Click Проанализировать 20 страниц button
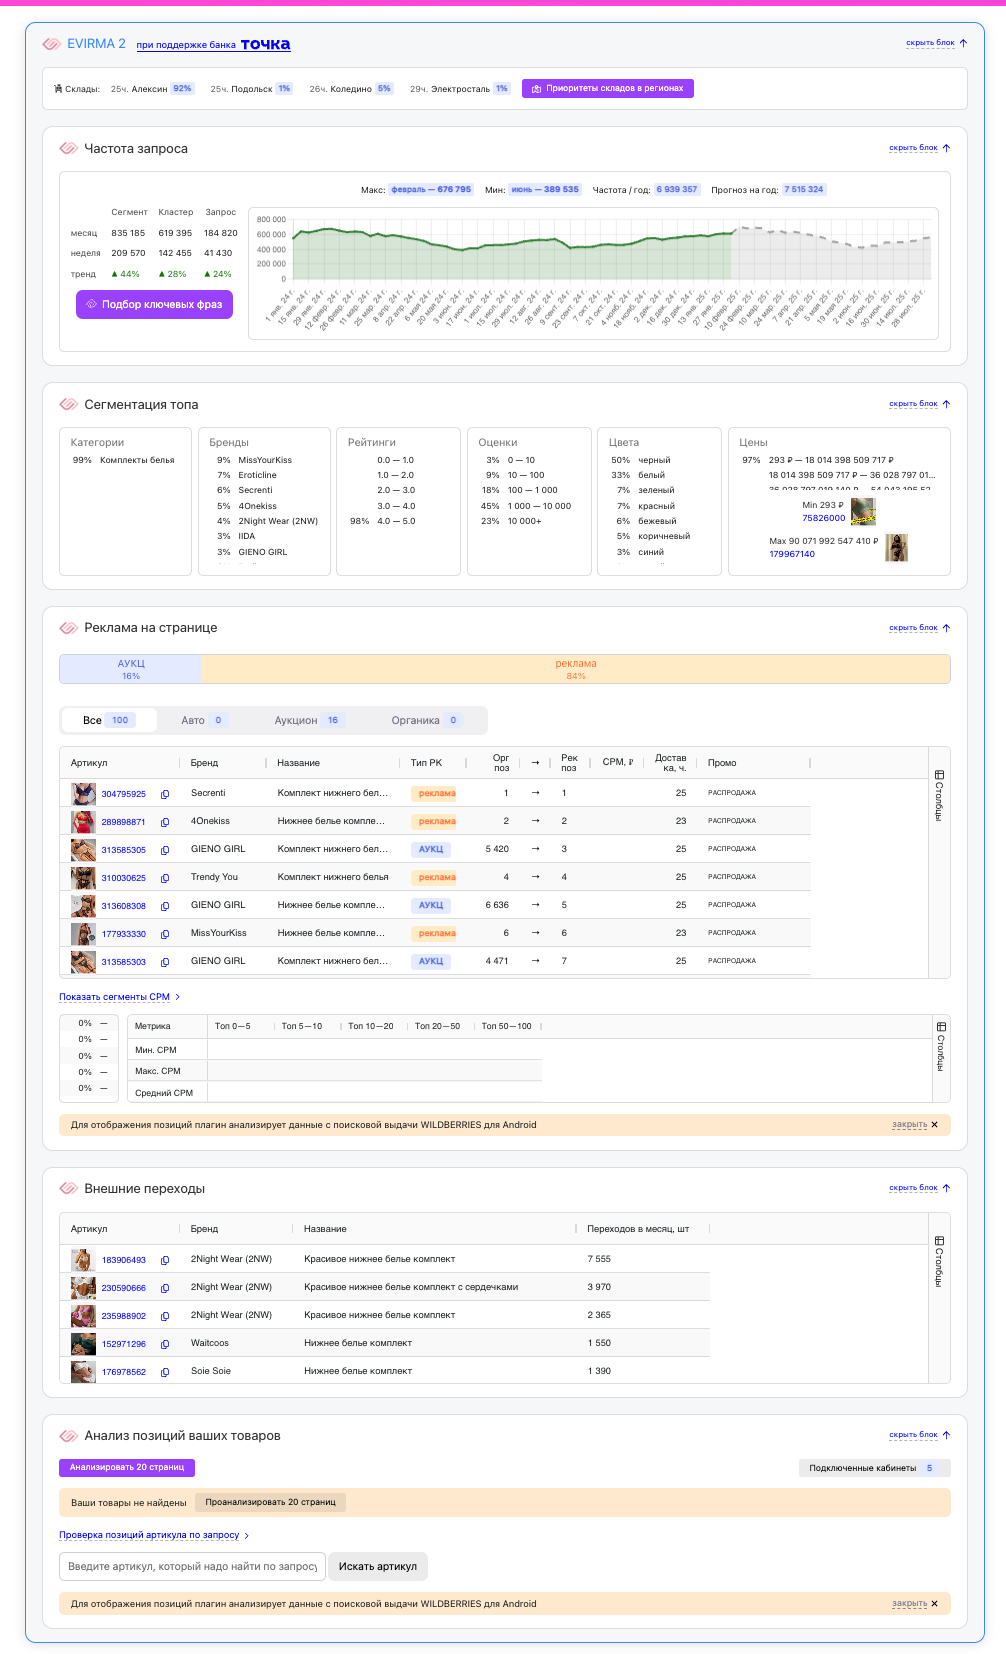Screen dimensions: 1006x1654 270,1502
